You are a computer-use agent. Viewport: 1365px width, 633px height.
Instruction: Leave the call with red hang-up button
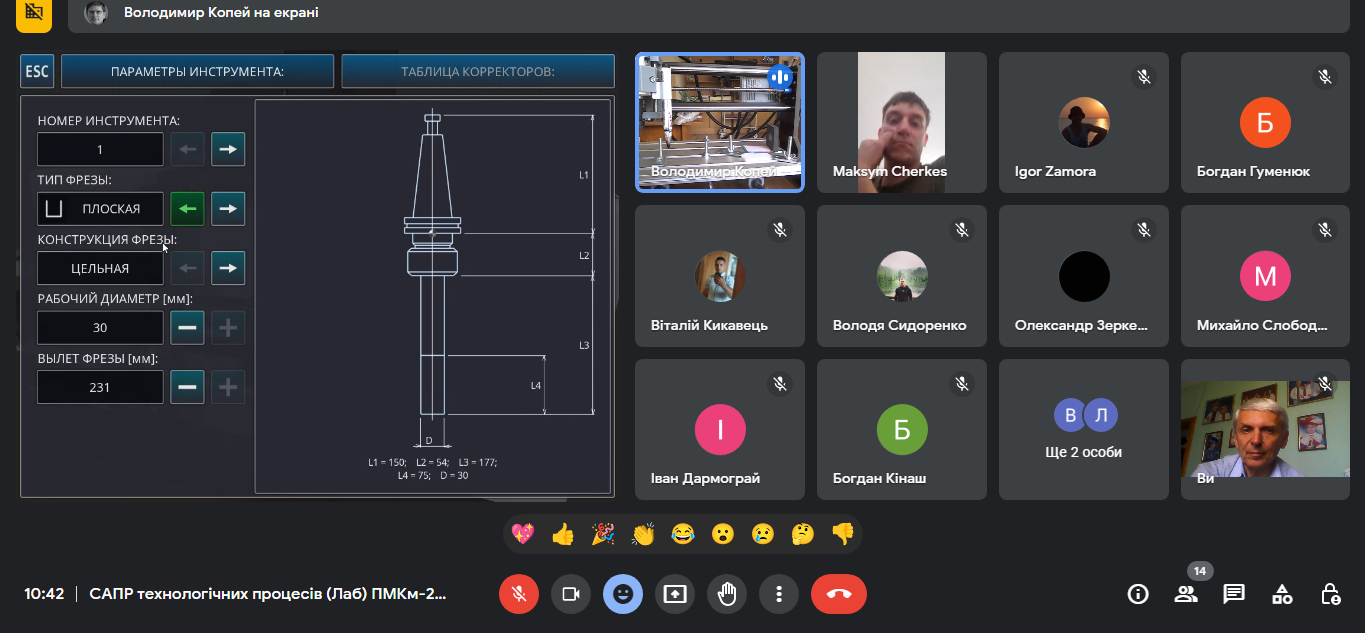click(839, 594)
